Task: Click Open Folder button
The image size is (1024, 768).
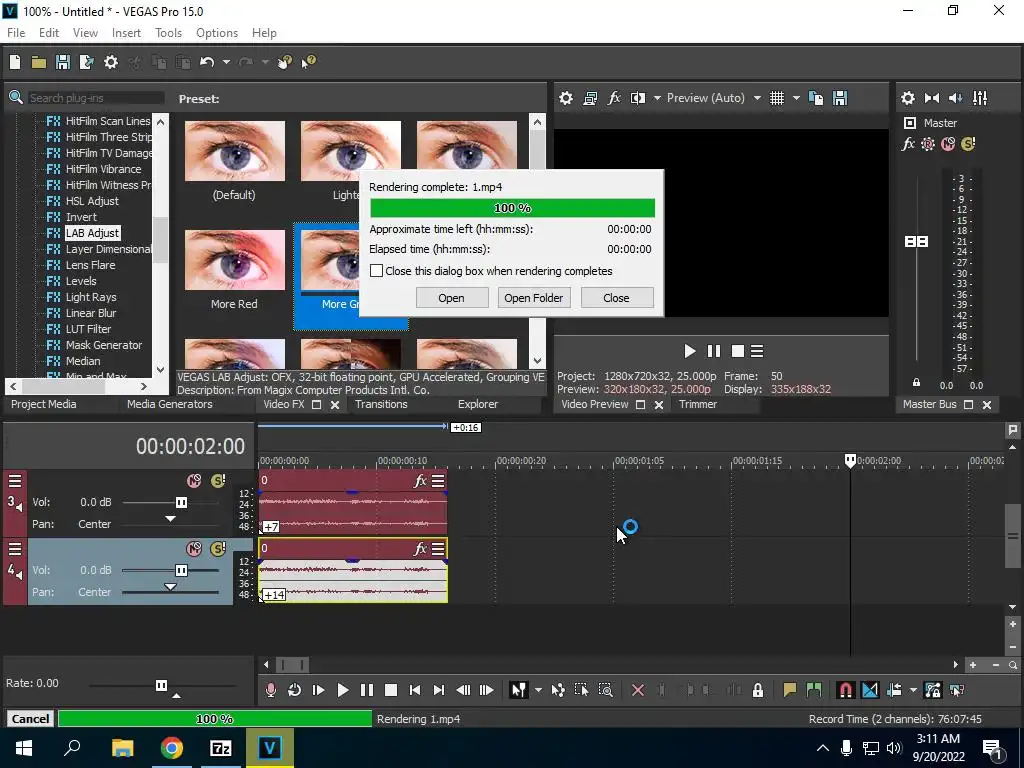Action: click(534, 298)
